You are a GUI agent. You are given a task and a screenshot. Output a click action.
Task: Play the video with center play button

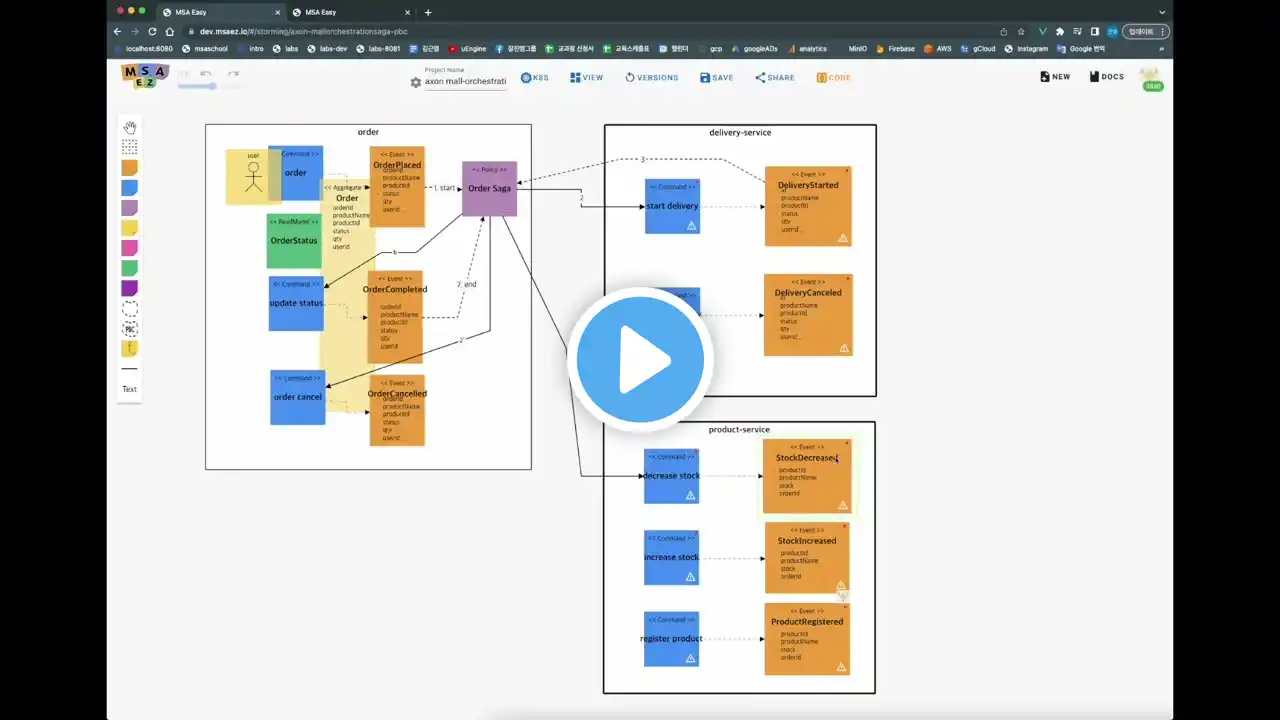click(x=641, y=360)
